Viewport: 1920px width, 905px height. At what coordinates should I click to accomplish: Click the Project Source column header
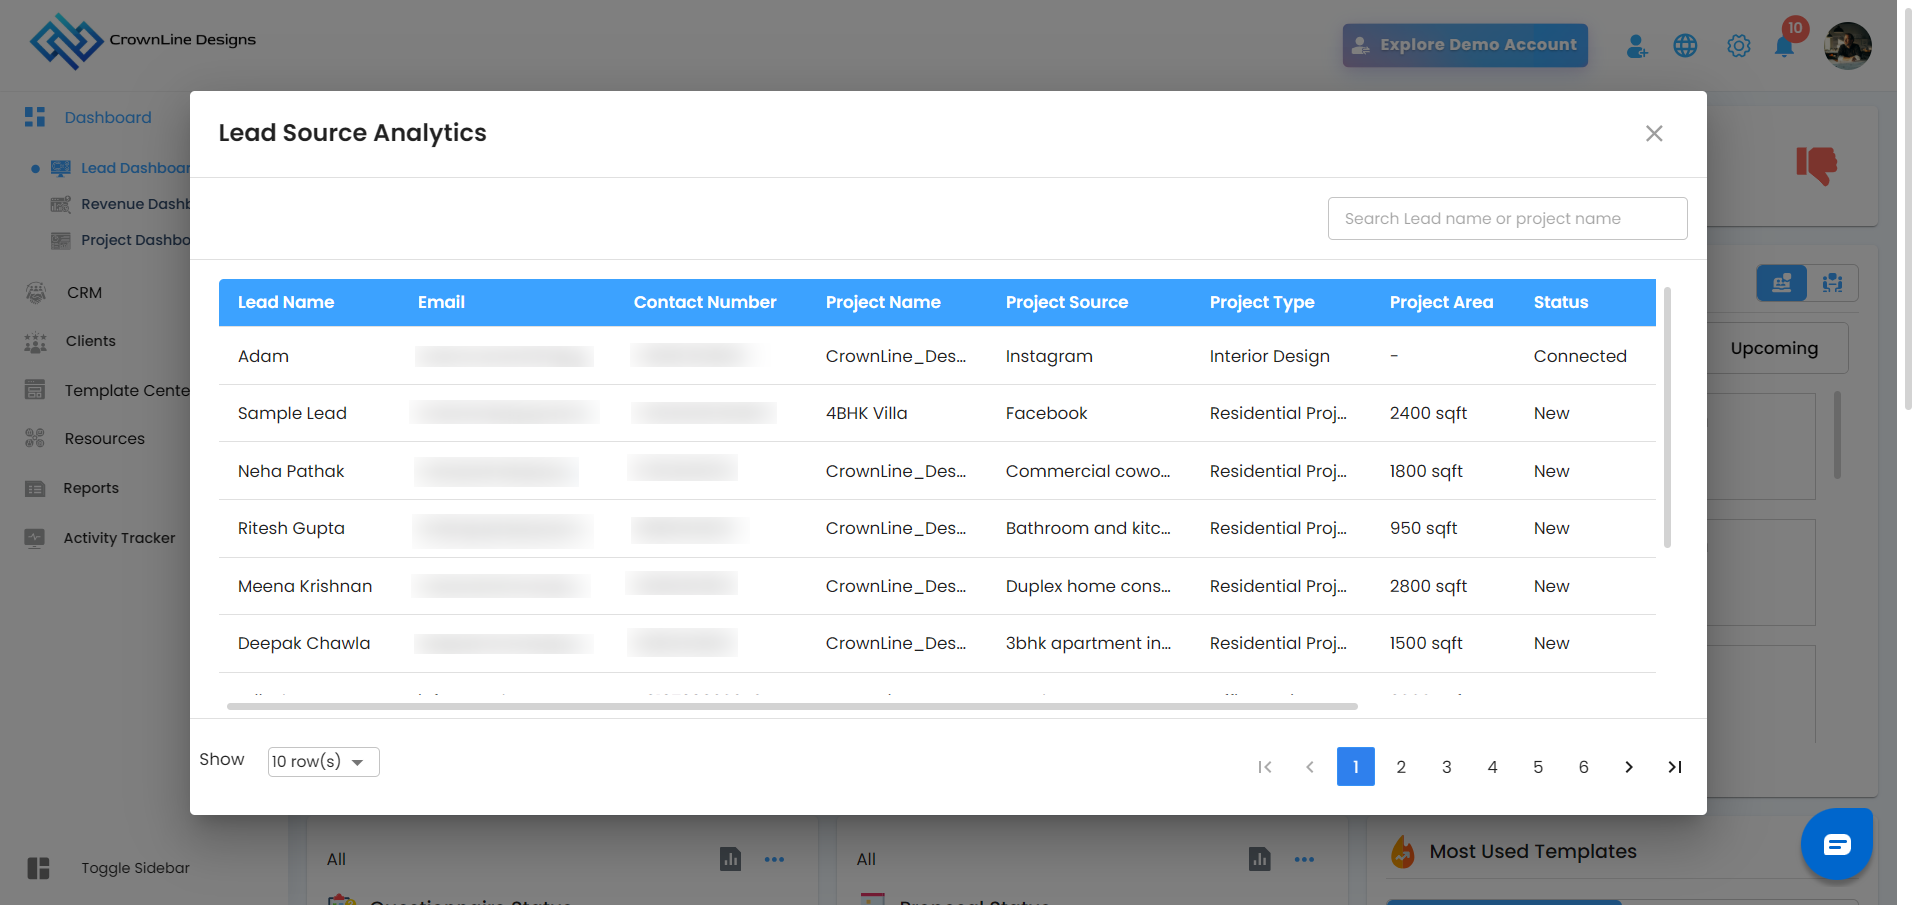(x=1067, y=302)
